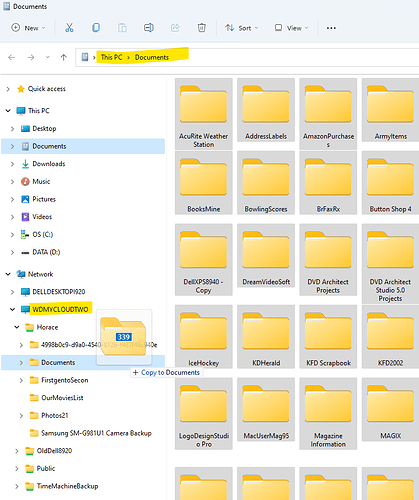The image size is (419, 500).
Task: Go up one level with Up arrow
Action: point(63,57)
